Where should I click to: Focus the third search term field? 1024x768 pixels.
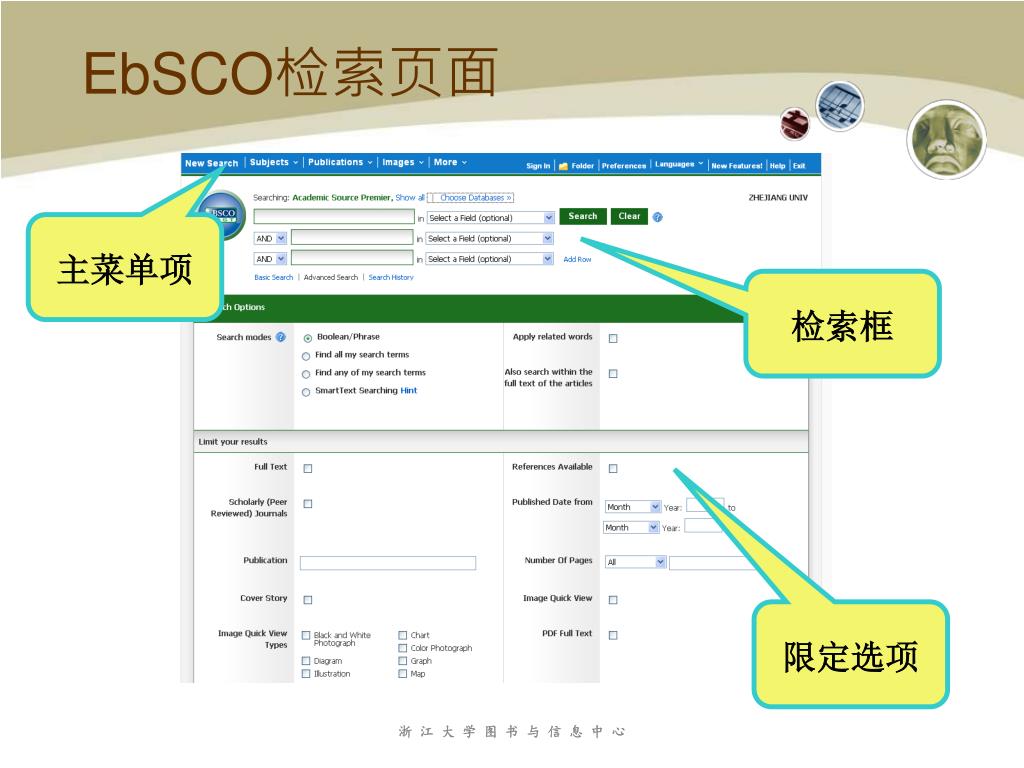[x=352, y=257]
